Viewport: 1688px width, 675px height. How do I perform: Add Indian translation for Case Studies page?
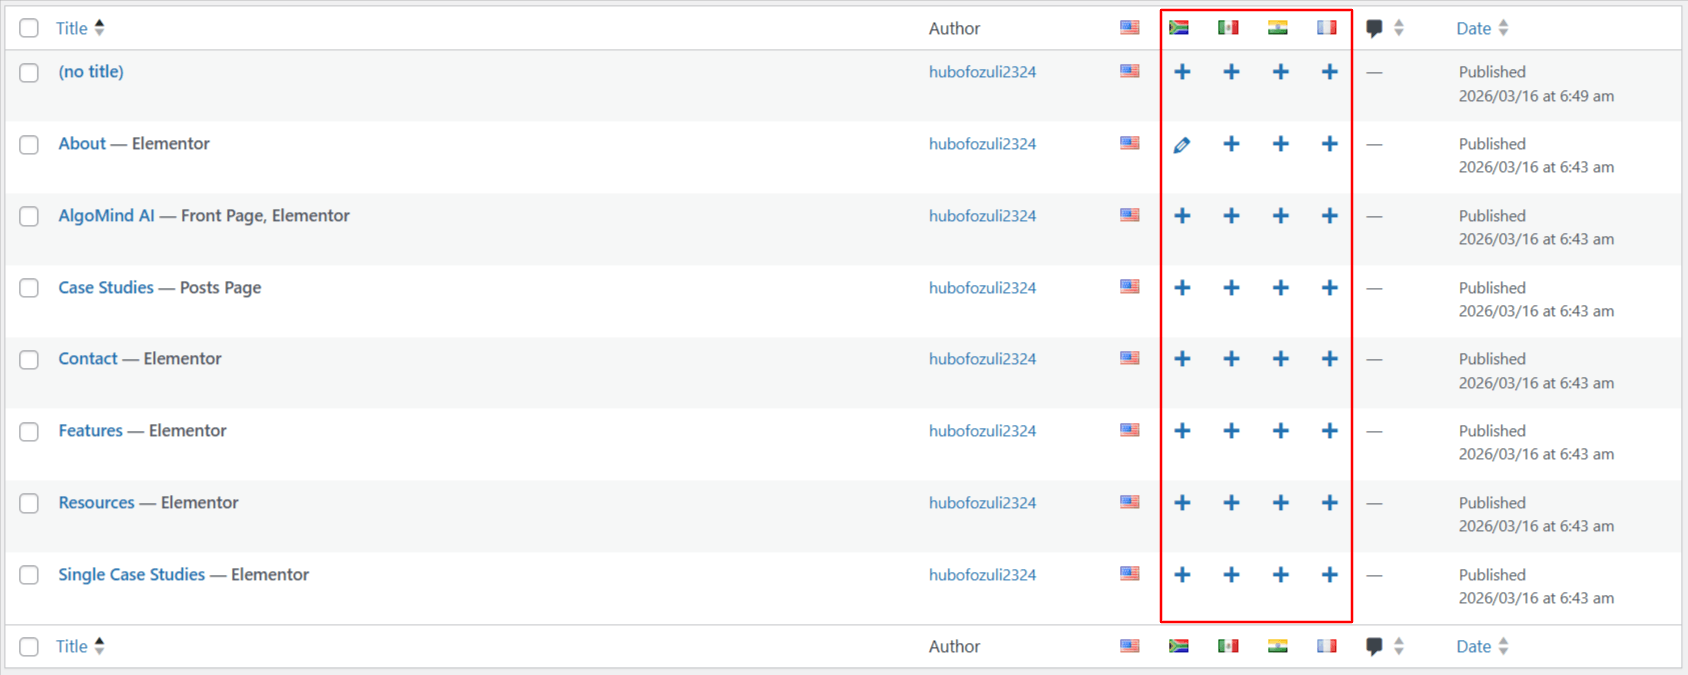pyautogui.click(x=1280, y=288)
